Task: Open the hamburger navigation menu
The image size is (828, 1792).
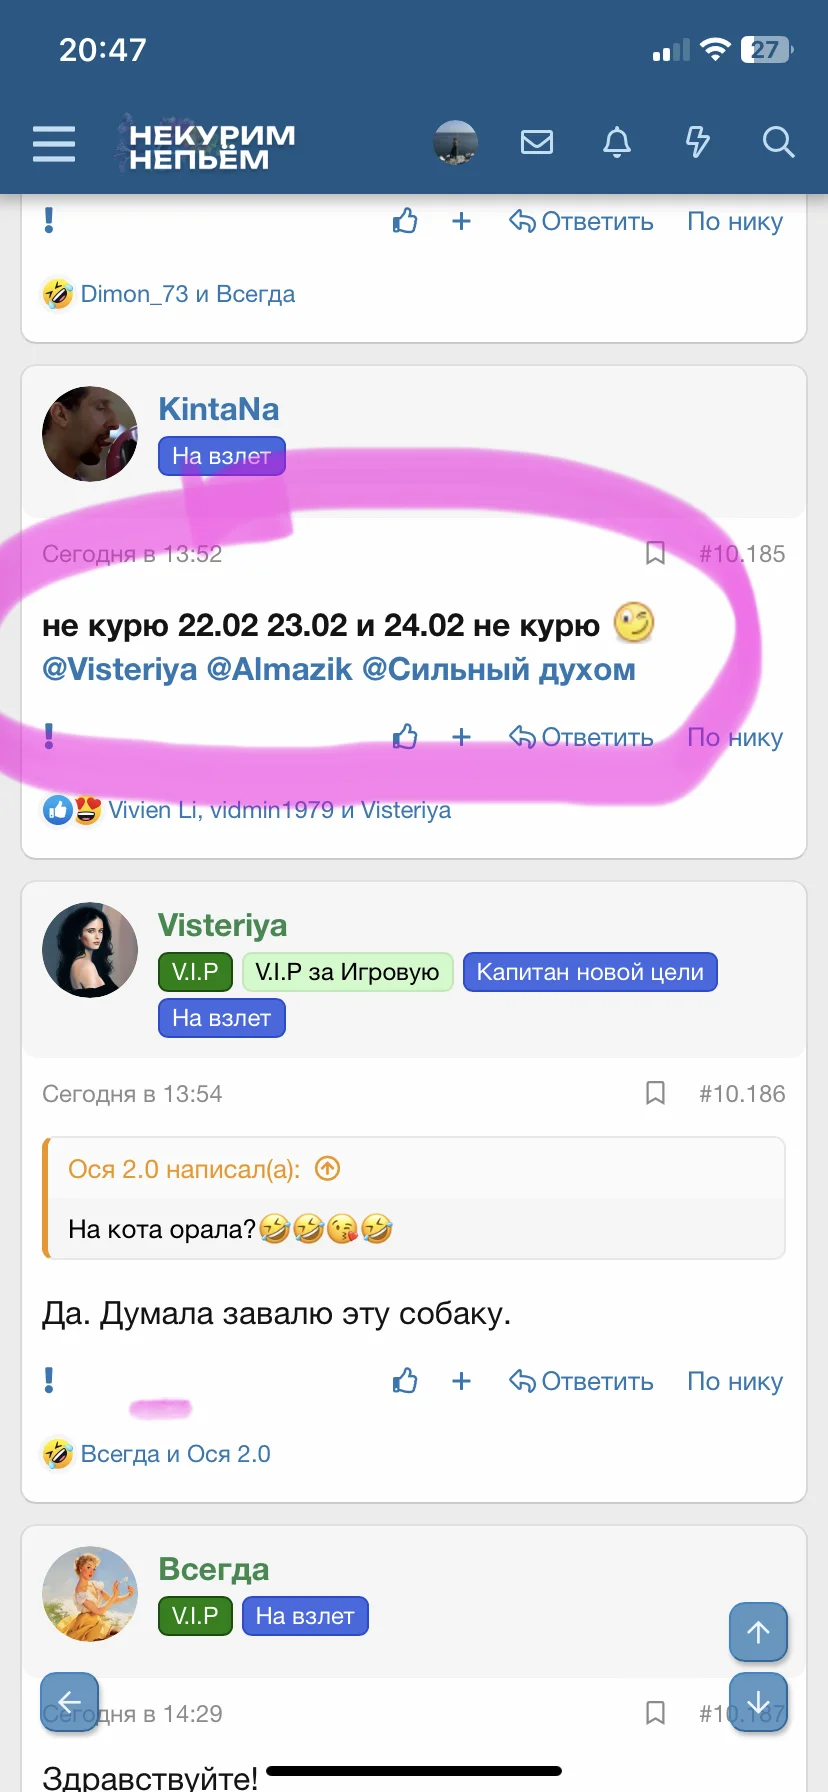Action: 54,143
